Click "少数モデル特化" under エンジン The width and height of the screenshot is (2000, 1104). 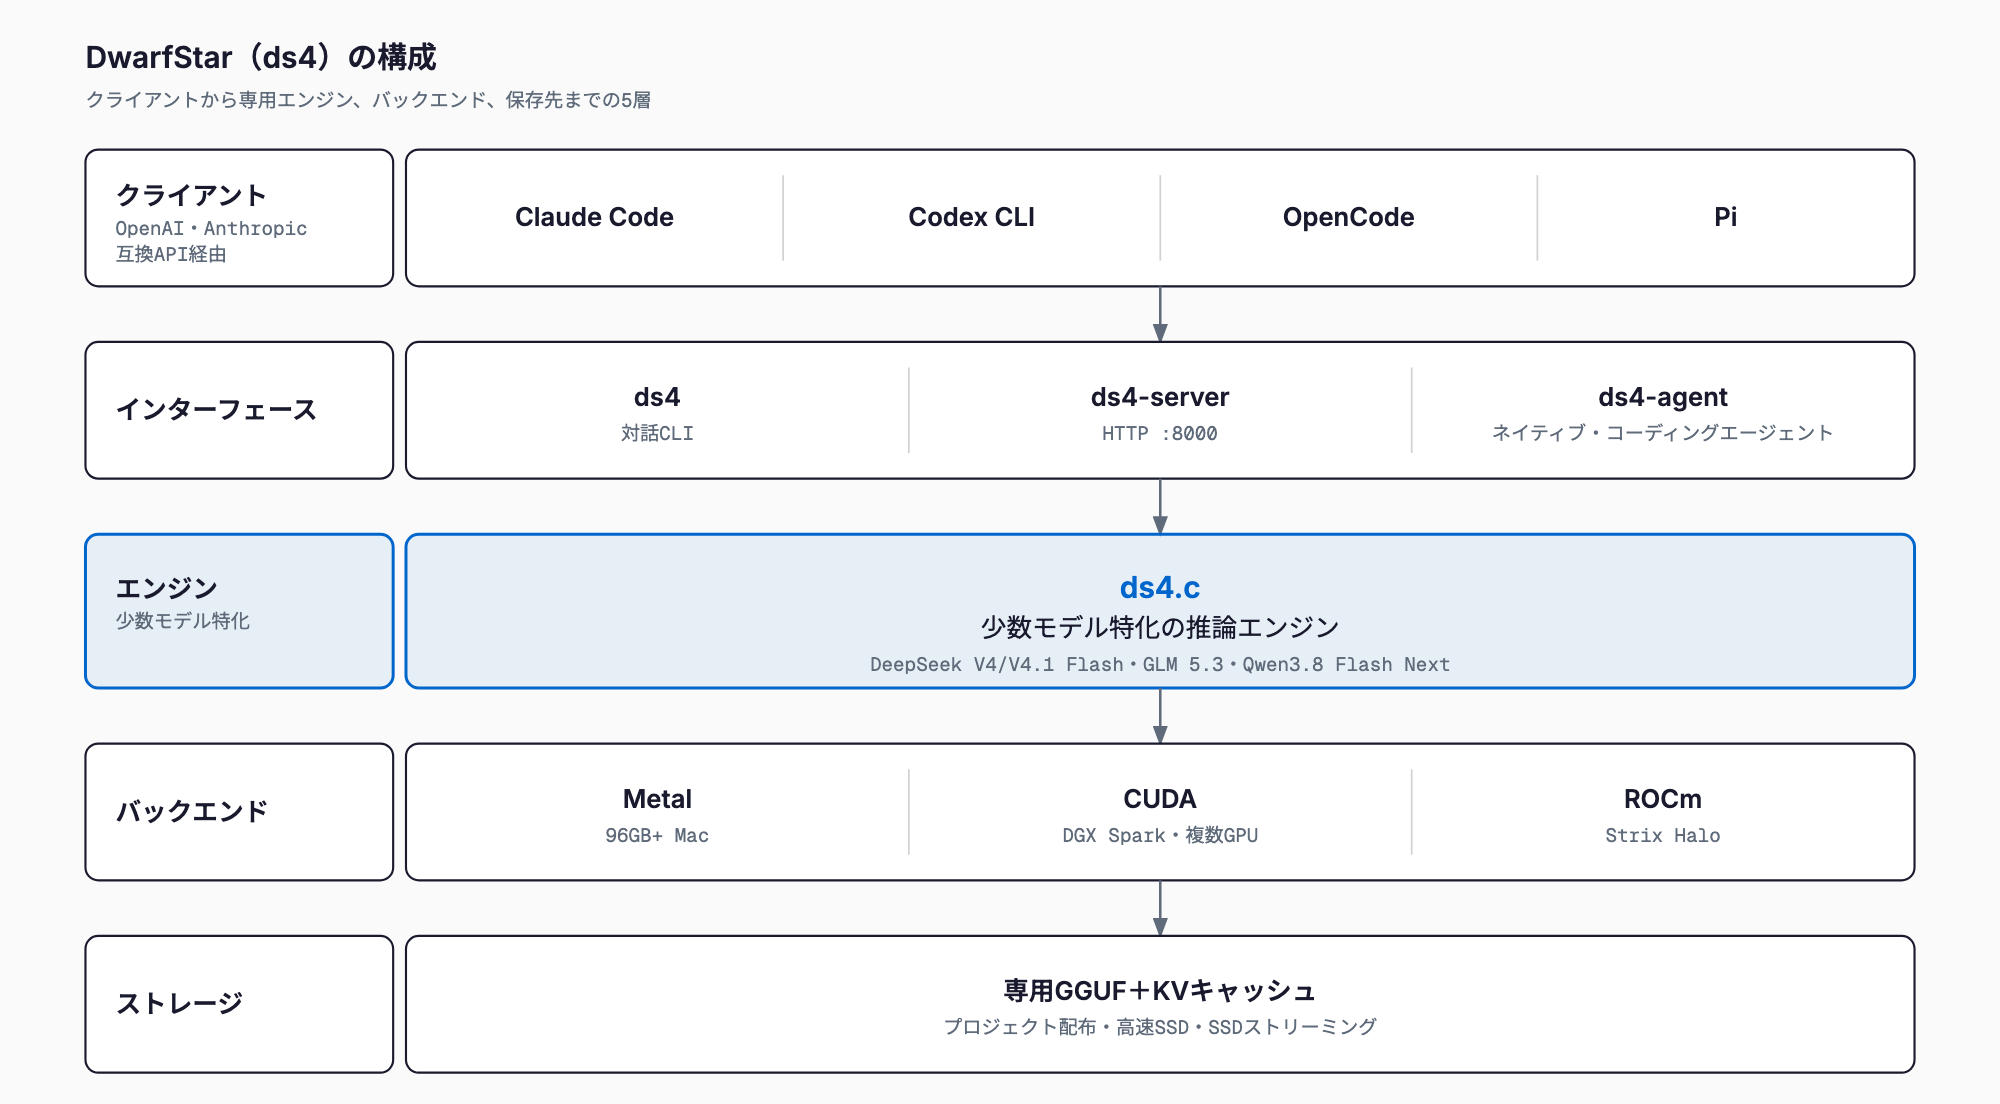pos(182,621)
